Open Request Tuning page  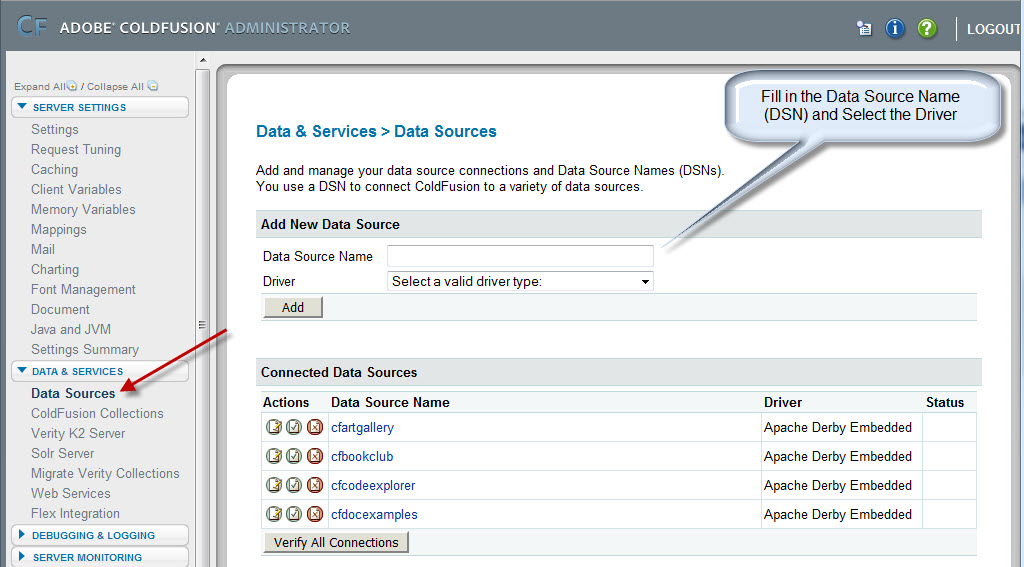click(x=76, y=150)
